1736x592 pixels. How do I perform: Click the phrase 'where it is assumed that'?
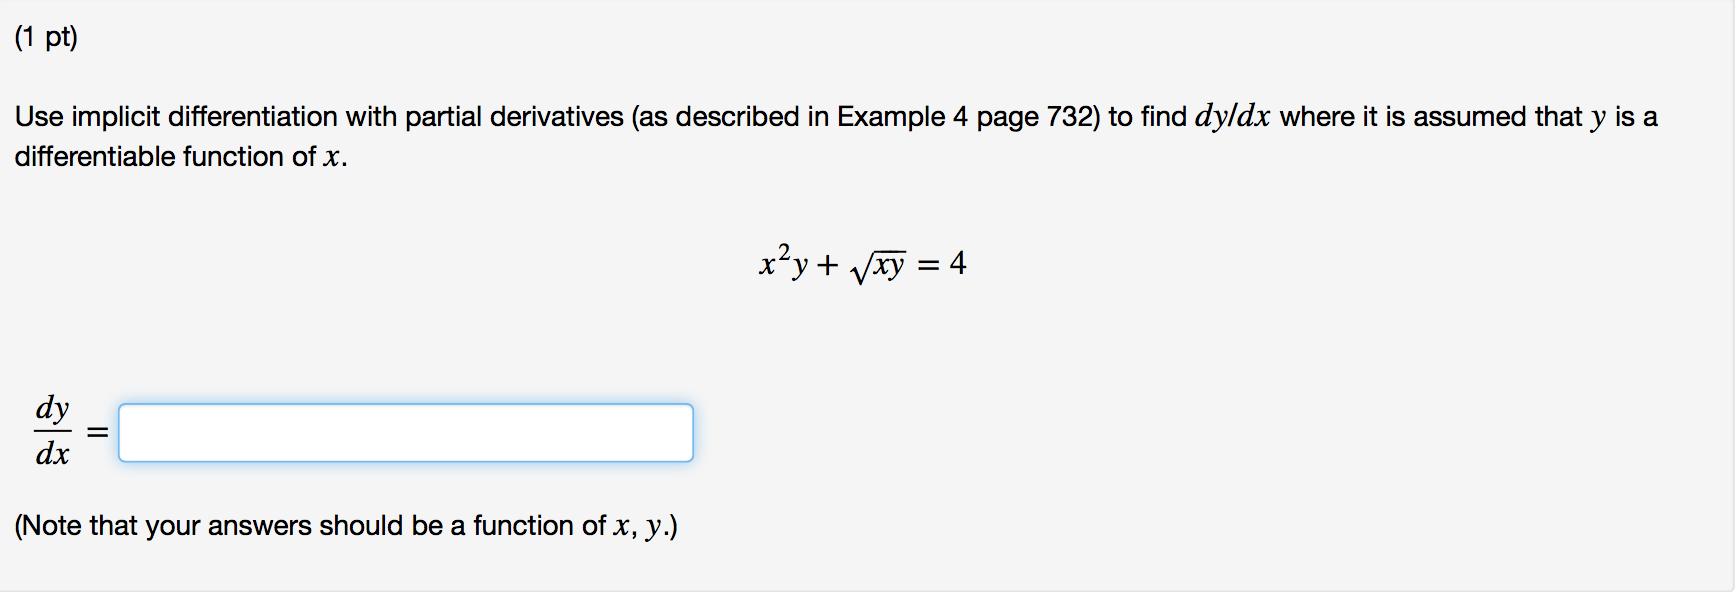pos(1431,117)
